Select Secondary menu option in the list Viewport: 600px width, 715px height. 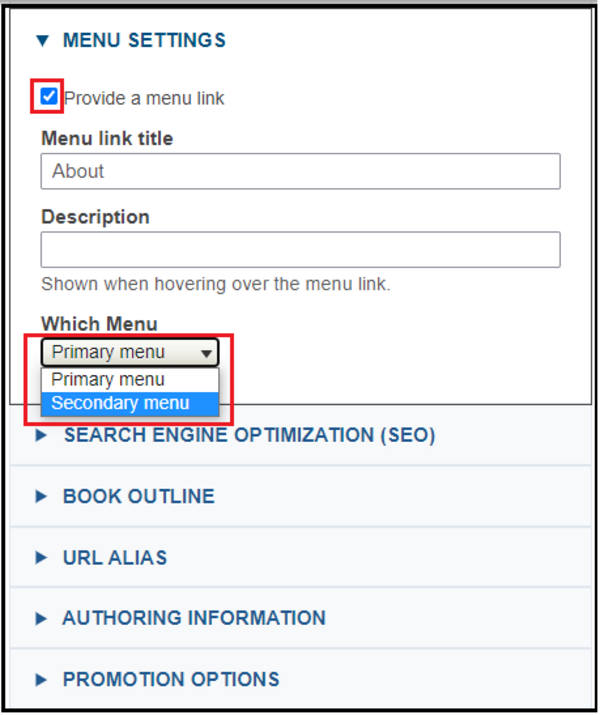point(120,404)
